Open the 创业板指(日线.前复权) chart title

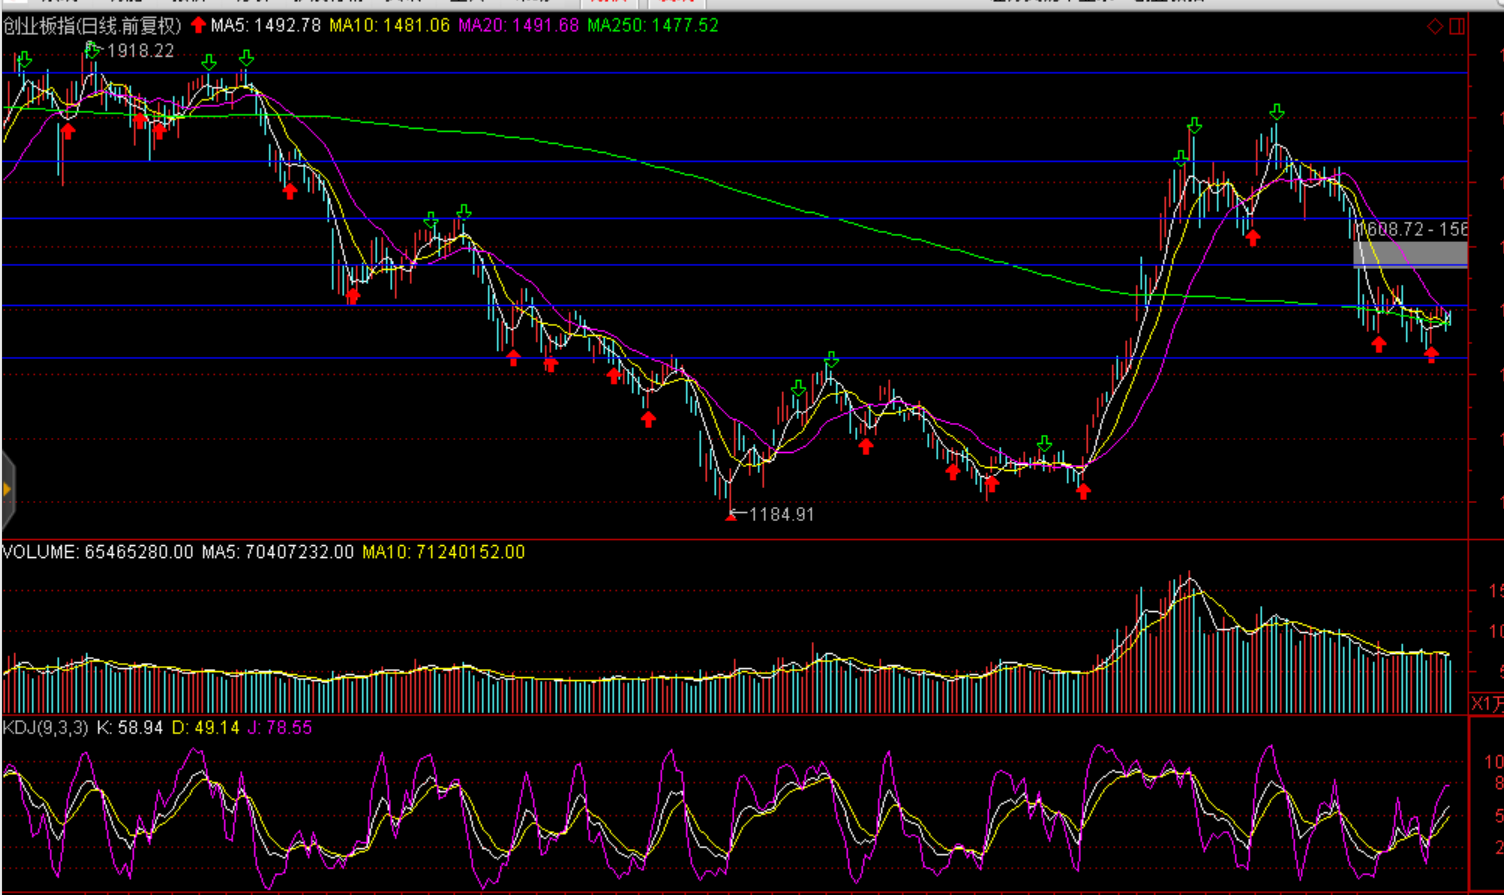click(92, 26)
